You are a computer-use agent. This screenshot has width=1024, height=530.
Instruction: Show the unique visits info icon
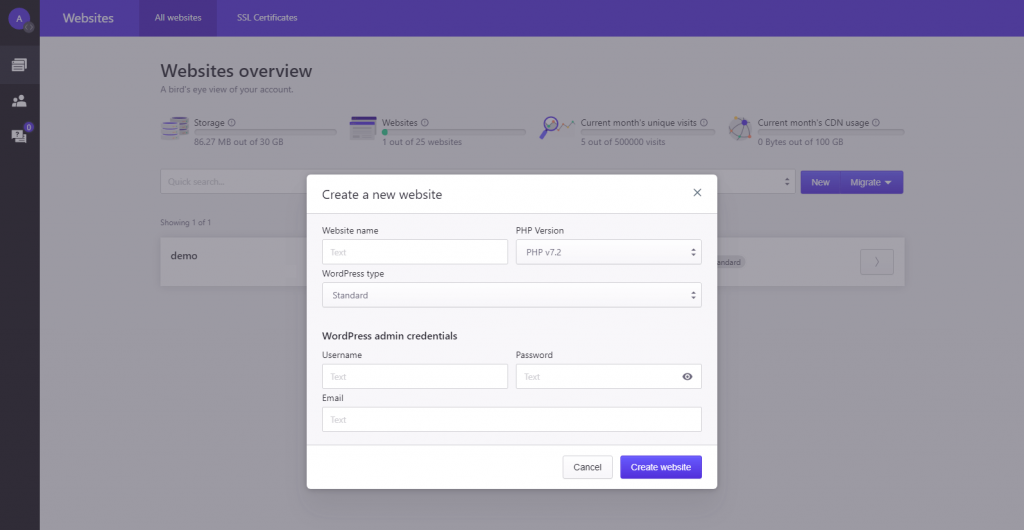[x=703, y=123]
